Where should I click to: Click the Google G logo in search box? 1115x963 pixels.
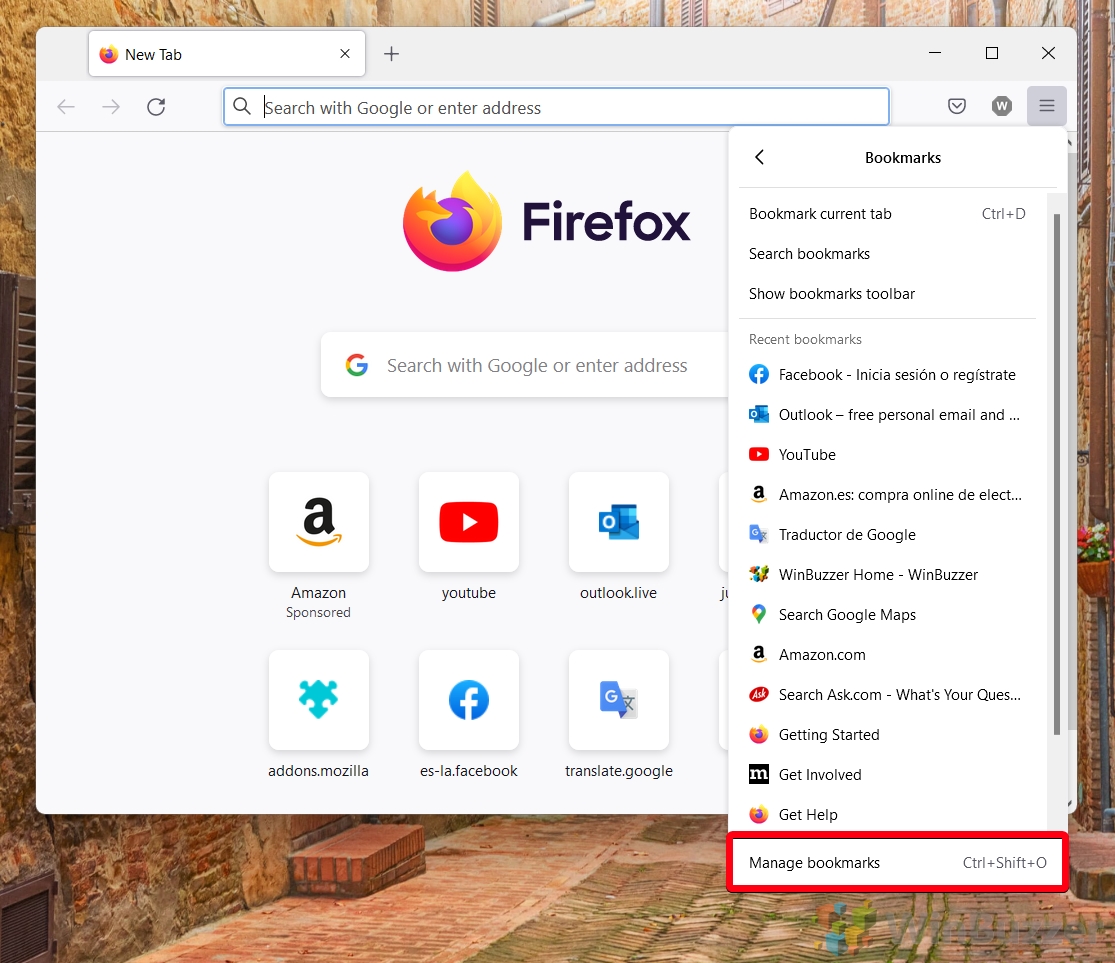[x=357, y=365]
